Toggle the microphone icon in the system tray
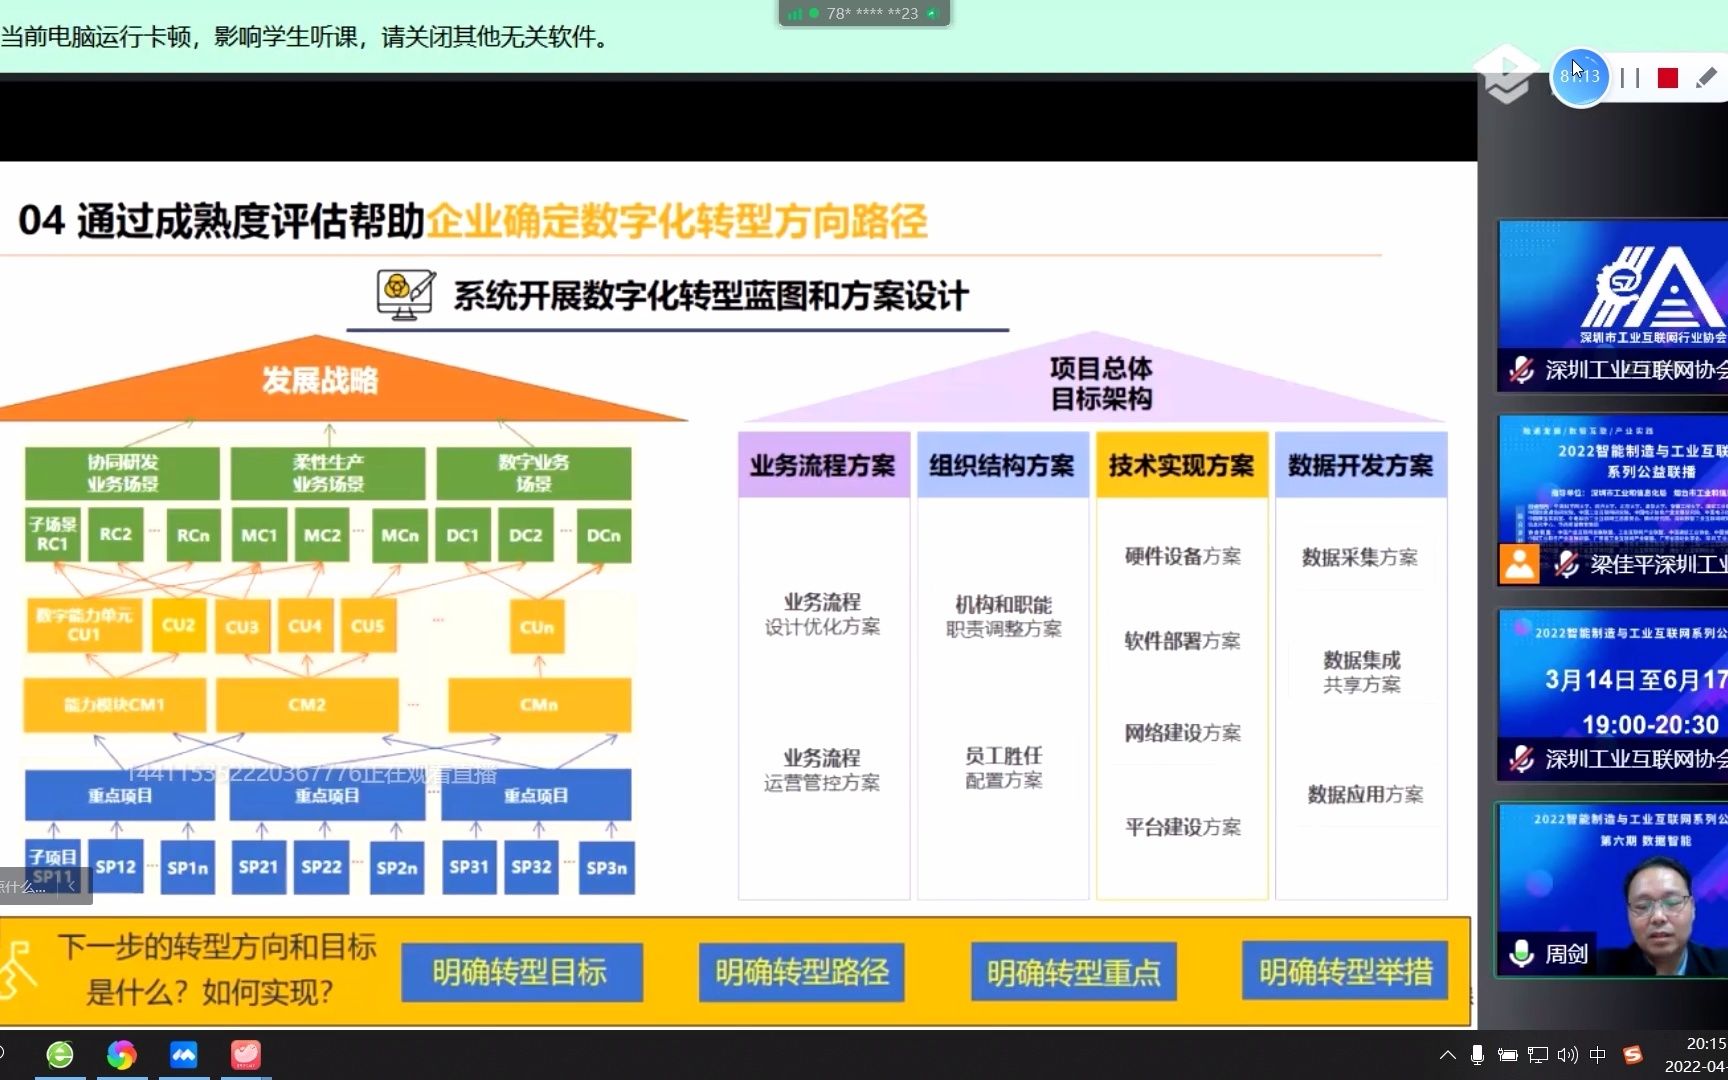The height and width of the screenshot is (1080, 1728). coord(1477,1055)
